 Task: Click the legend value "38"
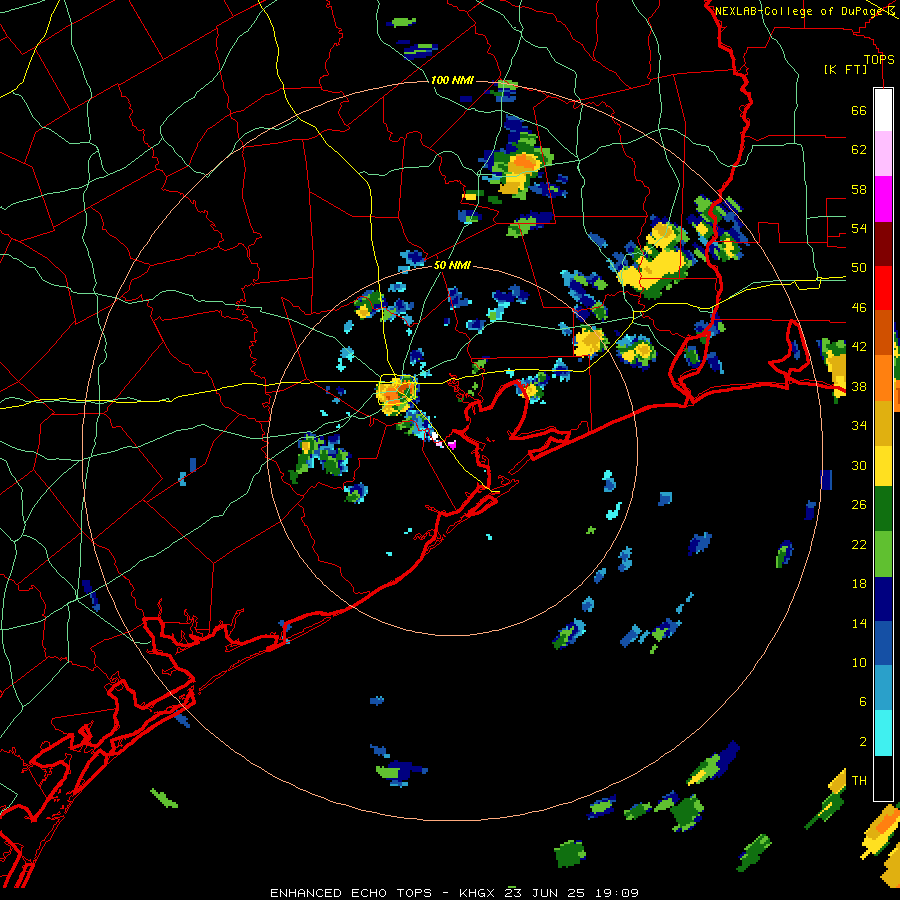pyautogui.click(x=859, y=387)
